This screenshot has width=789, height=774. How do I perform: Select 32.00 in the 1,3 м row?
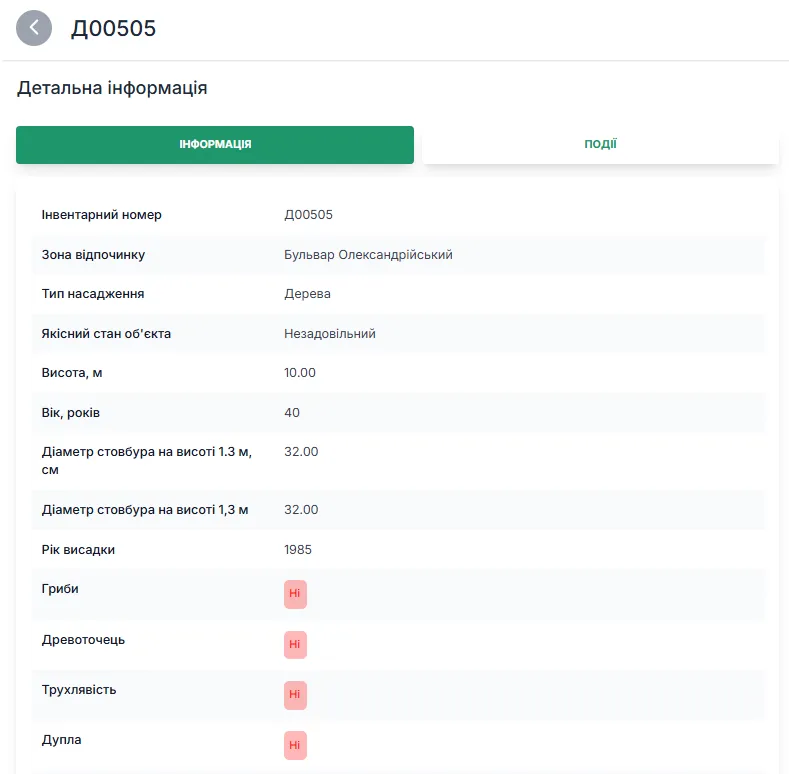[301, 510]
